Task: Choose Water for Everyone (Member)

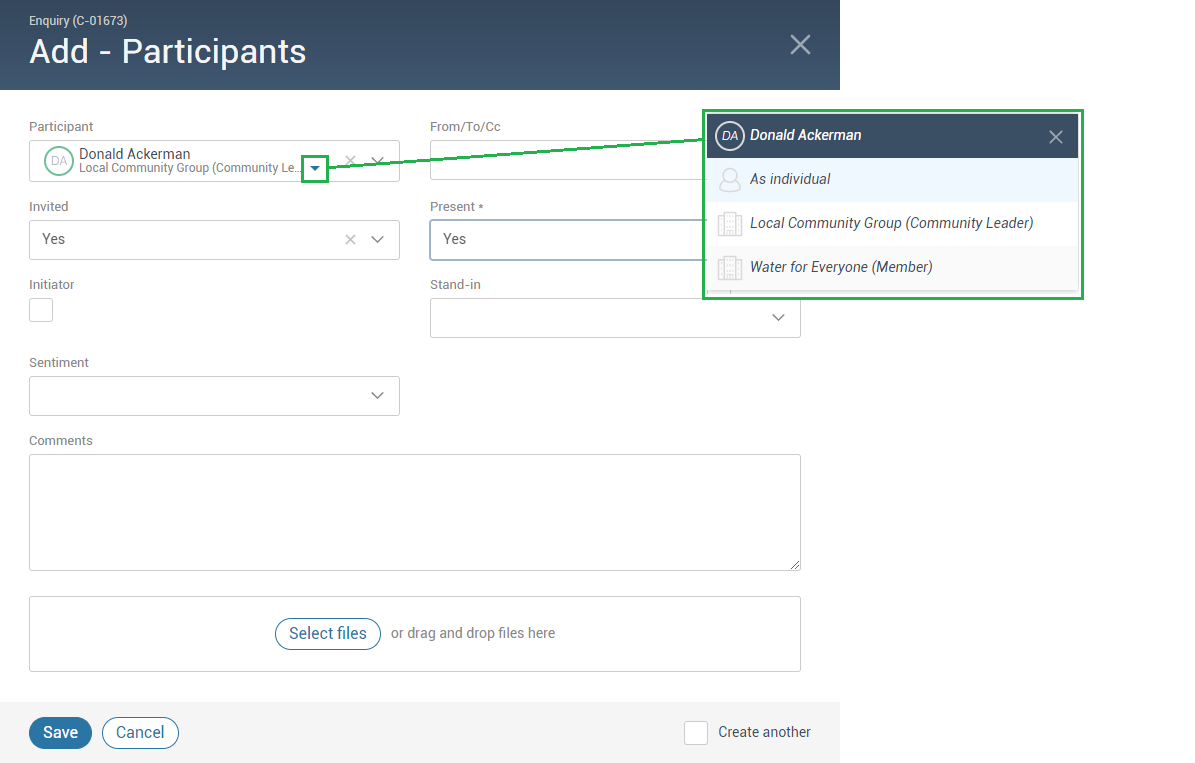Action: 841,268
